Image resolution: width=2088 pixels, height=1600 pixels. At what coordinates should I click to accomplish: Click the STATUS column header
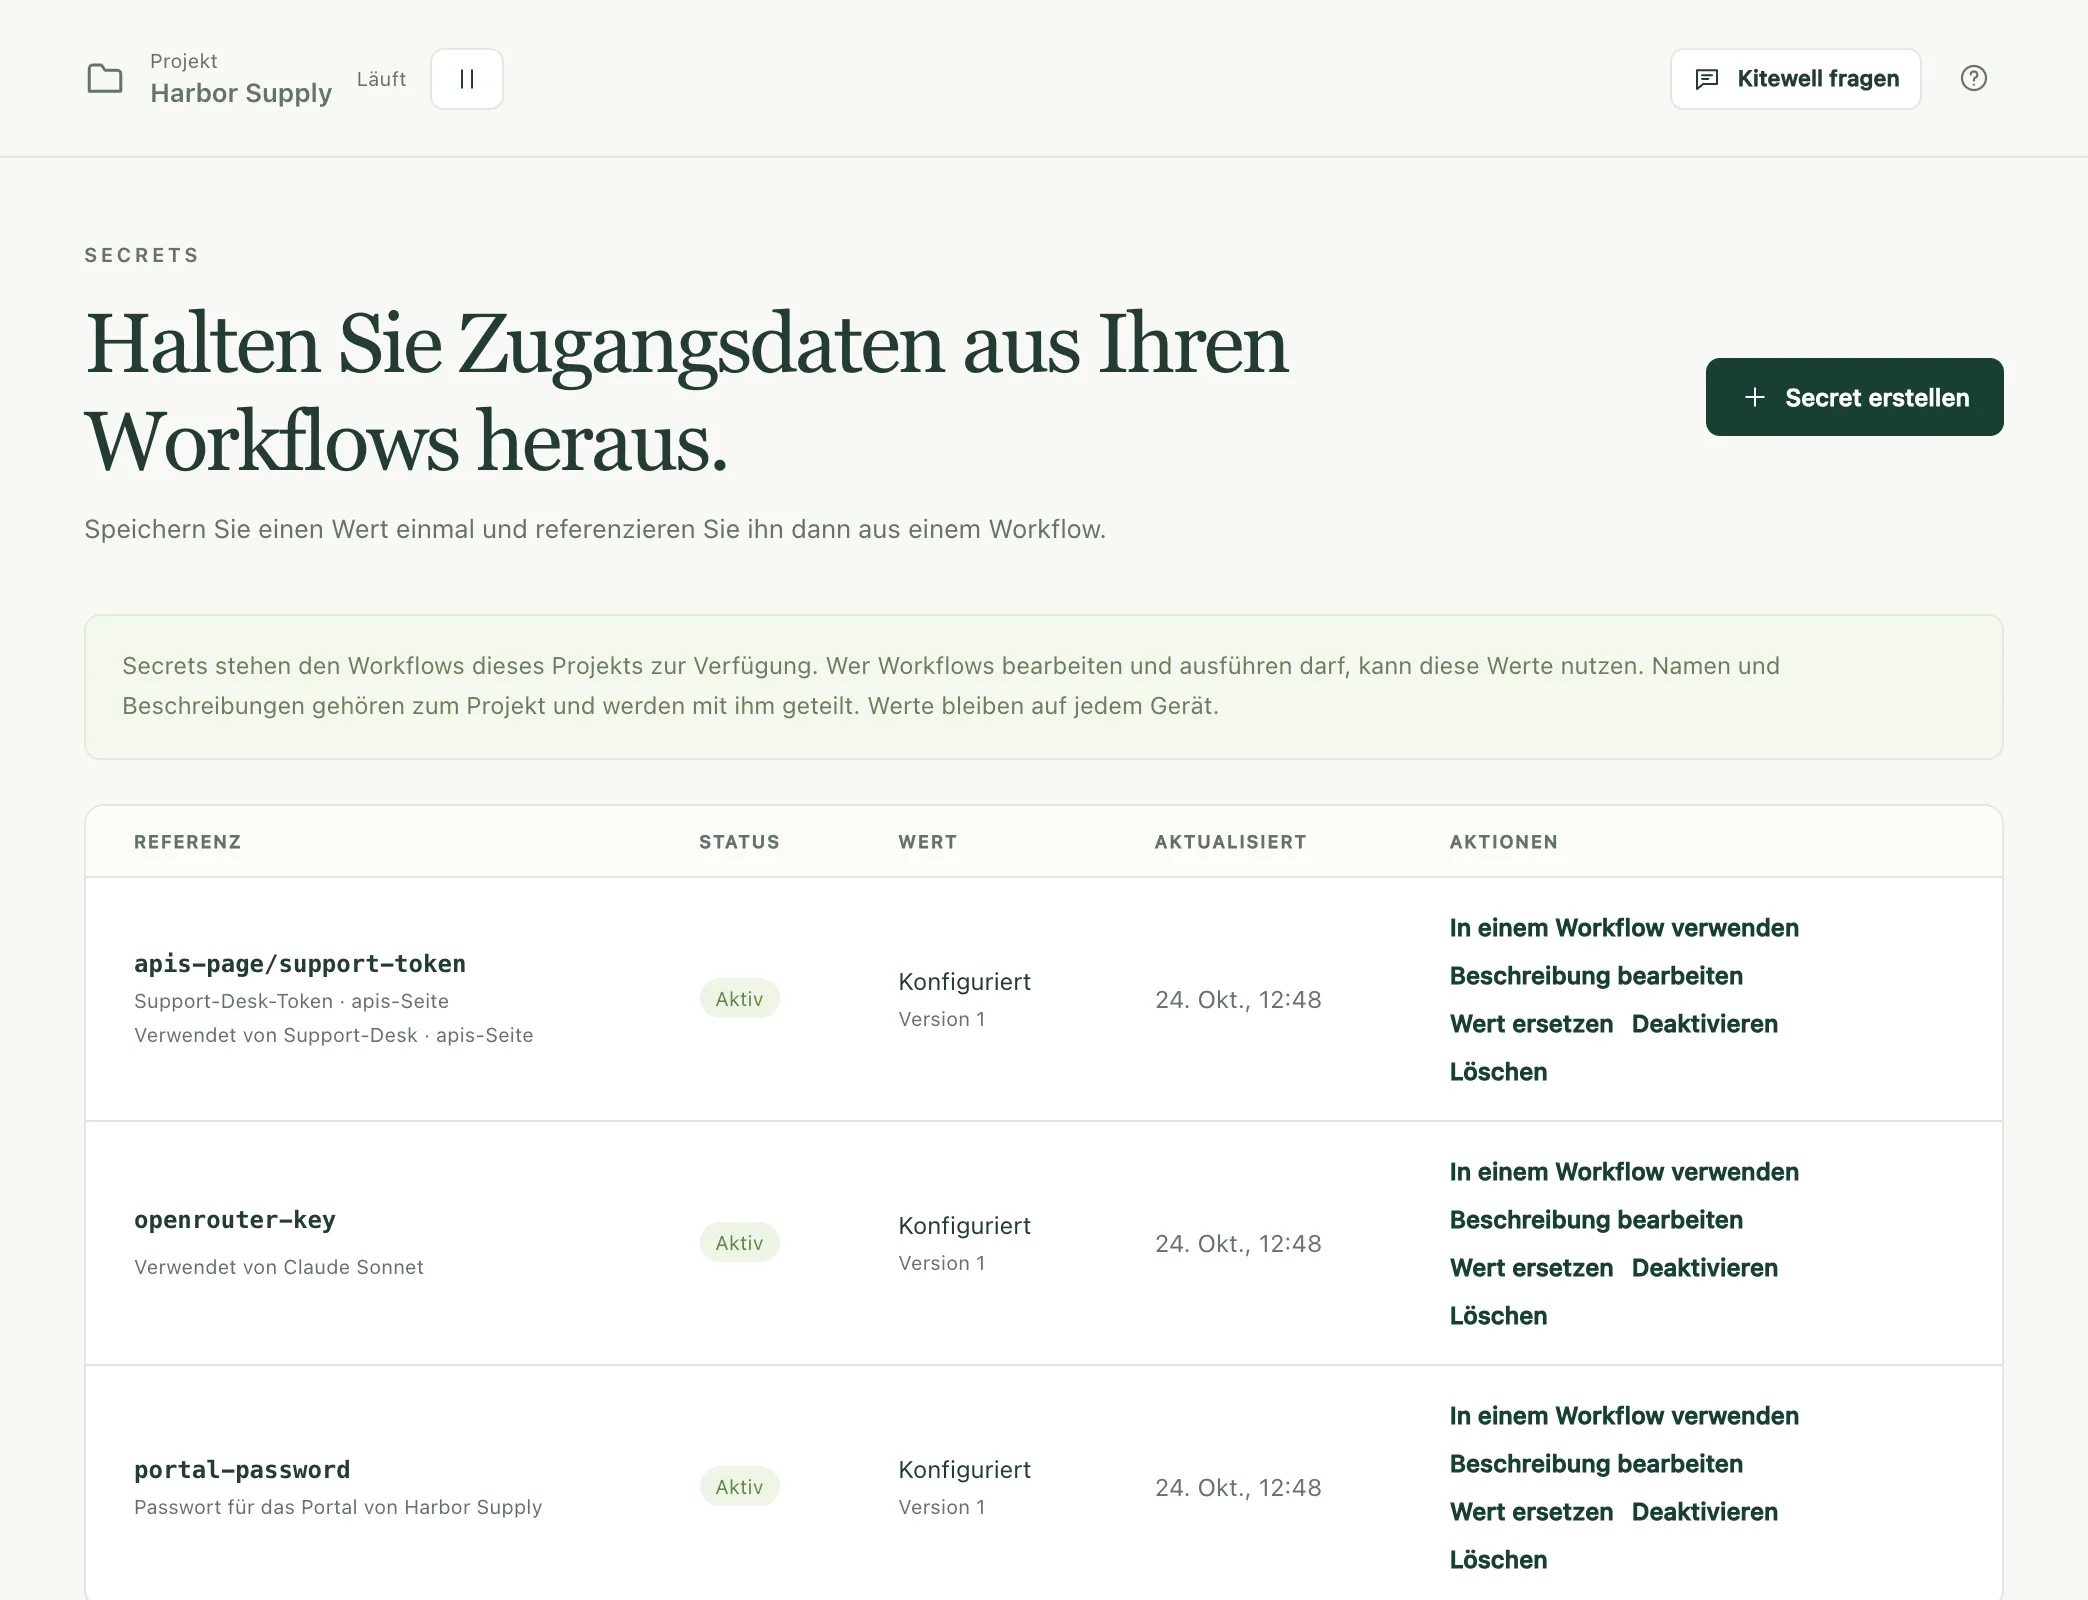coord(739,842)
